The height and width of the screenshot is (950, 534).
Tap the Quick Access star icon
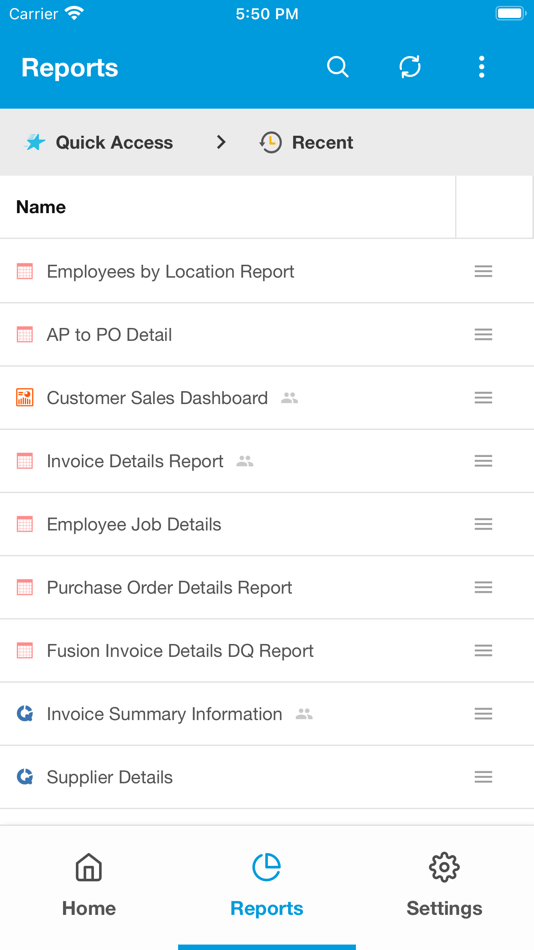click(35, 142)
